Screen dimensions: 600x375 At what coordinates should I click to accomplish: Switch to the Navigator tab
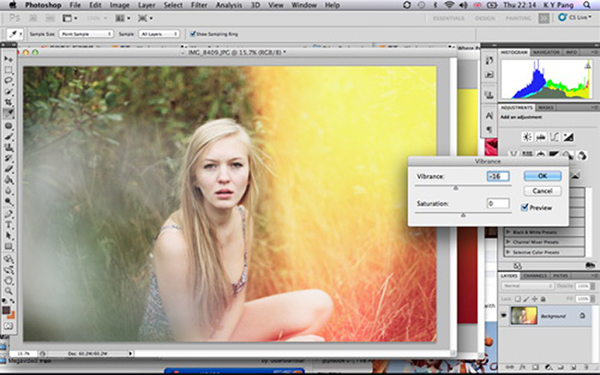[546, 52]
